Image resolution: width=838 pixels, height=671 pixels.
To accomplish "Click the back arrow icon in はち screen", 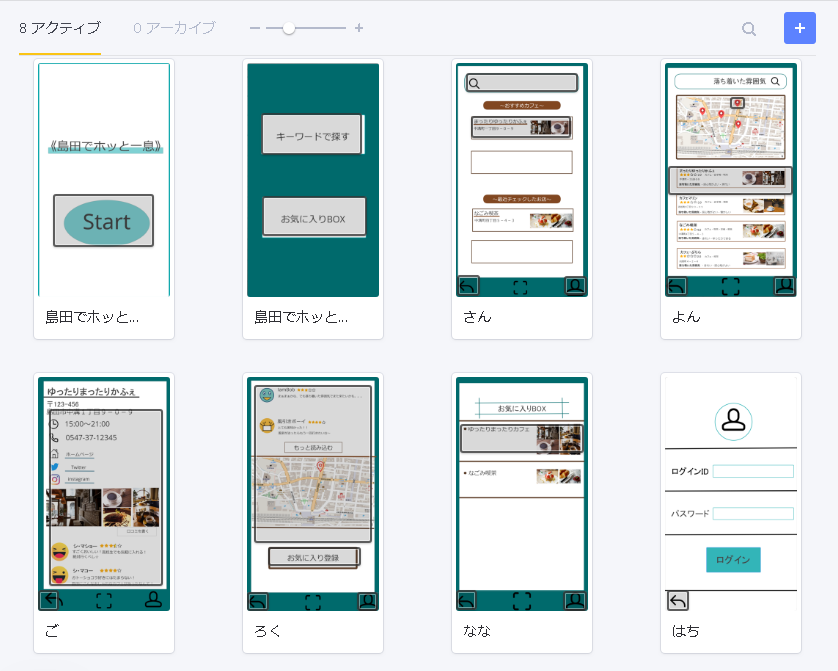I will [678, 601].
